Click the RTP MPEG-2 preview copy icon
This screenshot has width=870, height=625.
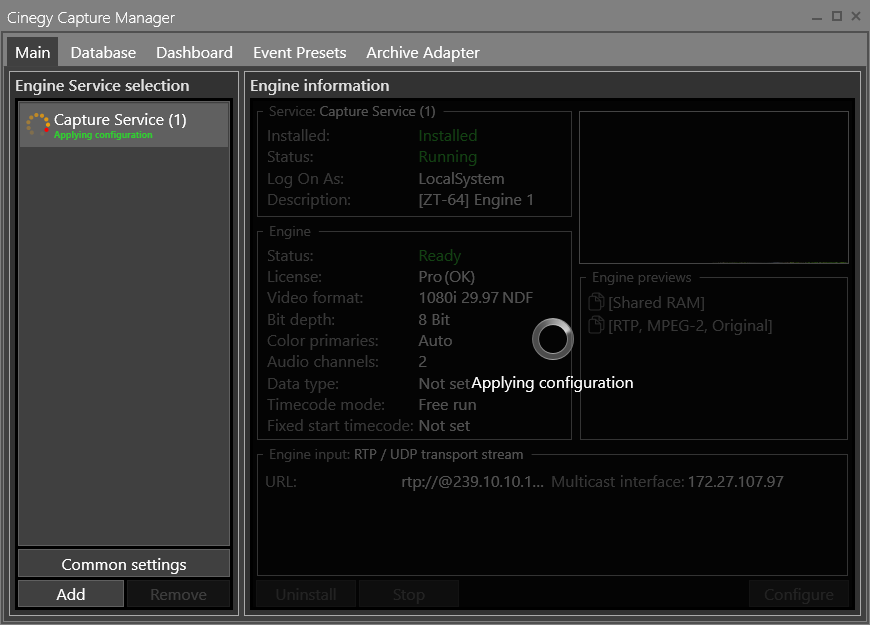click(596, 325)
